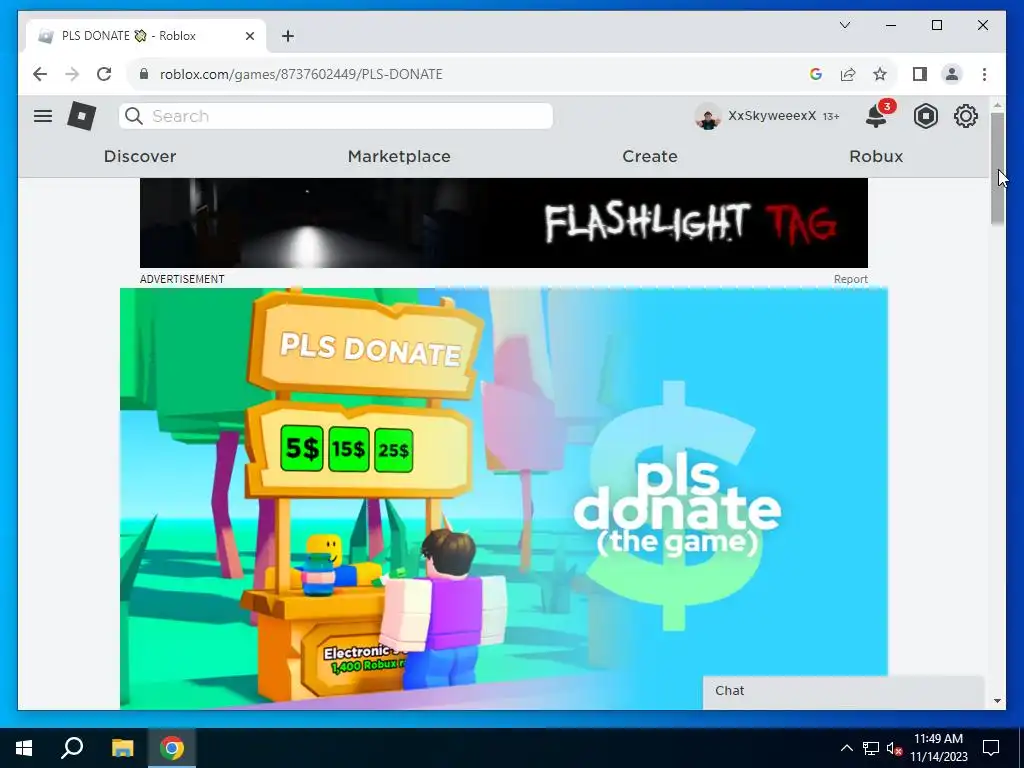Open the Chrome three-dot menu
The width and height of the screenshot is (1024, 768).
pyautogui.click(x=984, y=74)
